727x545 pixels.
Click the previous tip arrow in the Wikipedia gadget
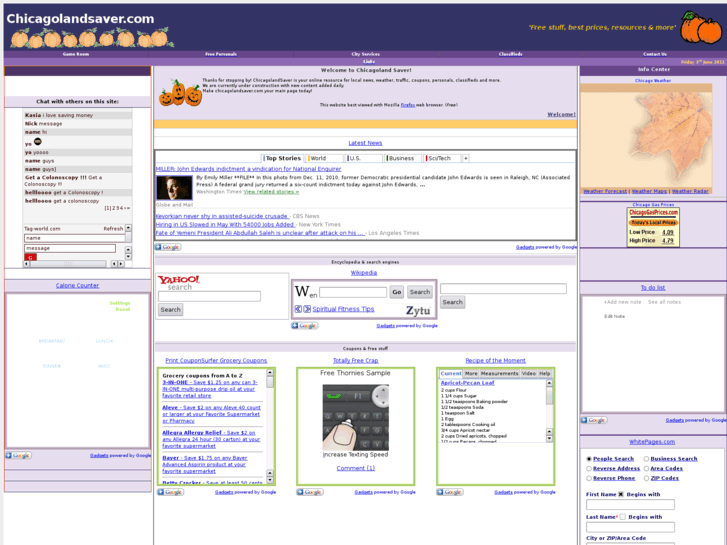click(x=298, y=309)
